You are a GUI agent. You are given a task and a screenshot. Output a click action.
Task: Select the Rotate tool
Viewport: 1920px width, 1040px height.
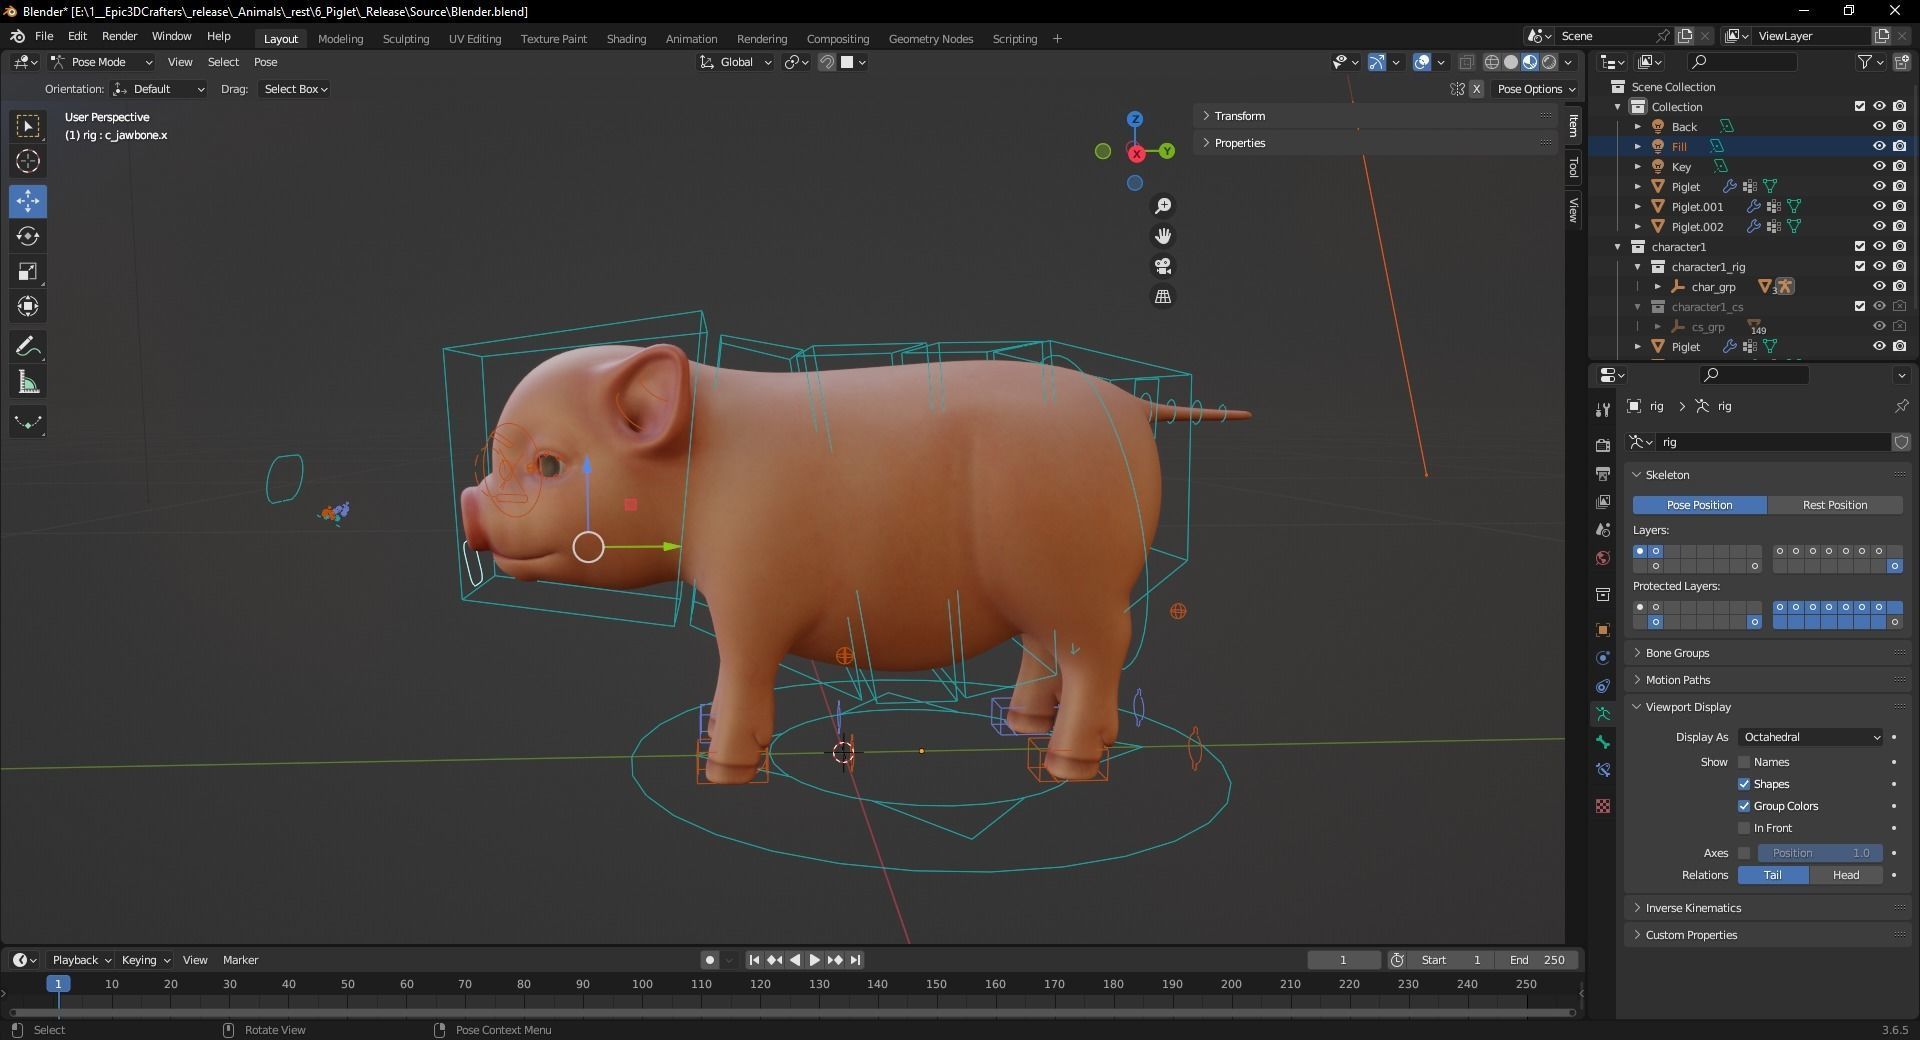28,236
